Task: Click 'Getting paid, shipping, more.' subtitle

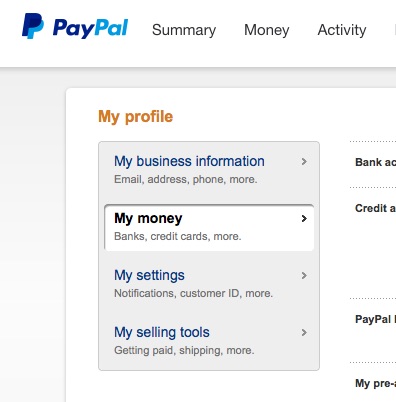Action: 184,350
